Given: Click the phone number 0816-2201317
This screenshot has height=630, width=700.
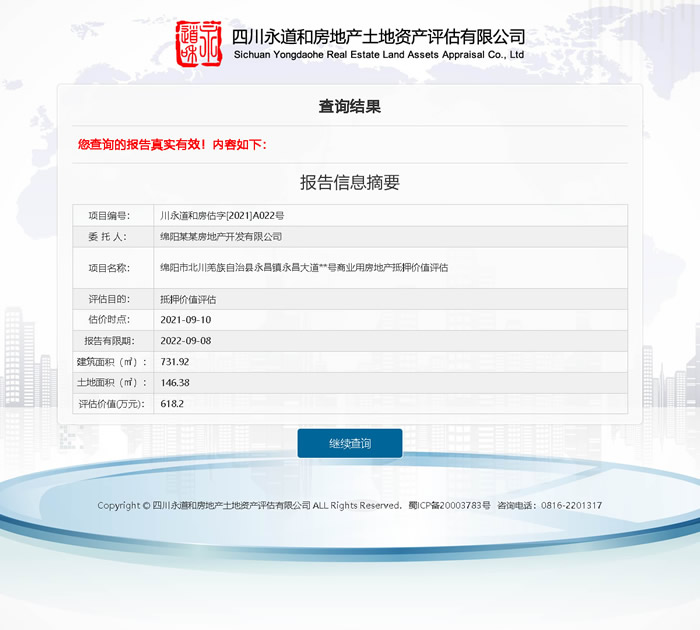Looking at the screenshot, I should (571, 505).
